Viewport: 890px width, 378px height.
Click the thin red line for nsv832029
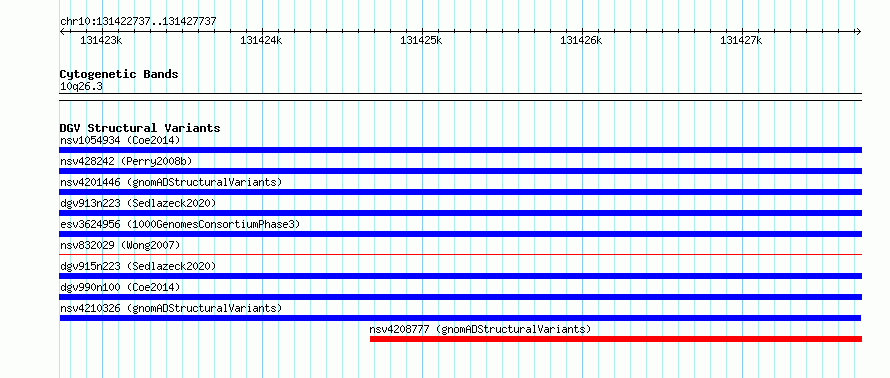pos(460,254)
